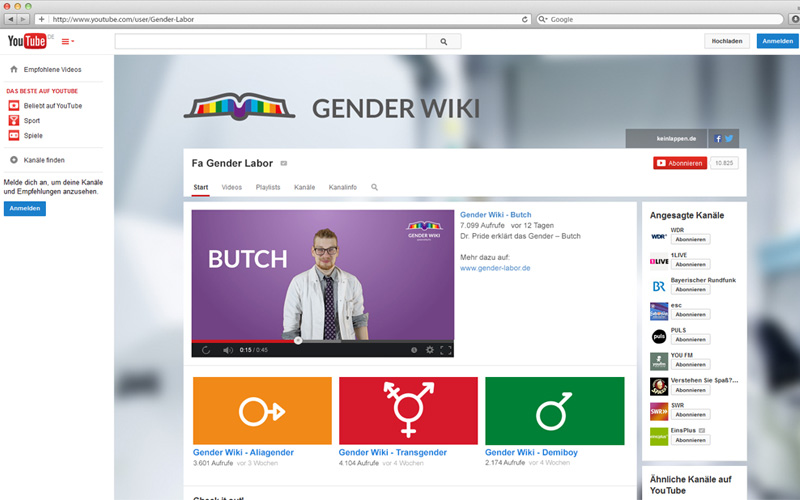Open Gender Wiki - Aliagender link
Viewport: 800px width, 500px height.
pos(243,453)
